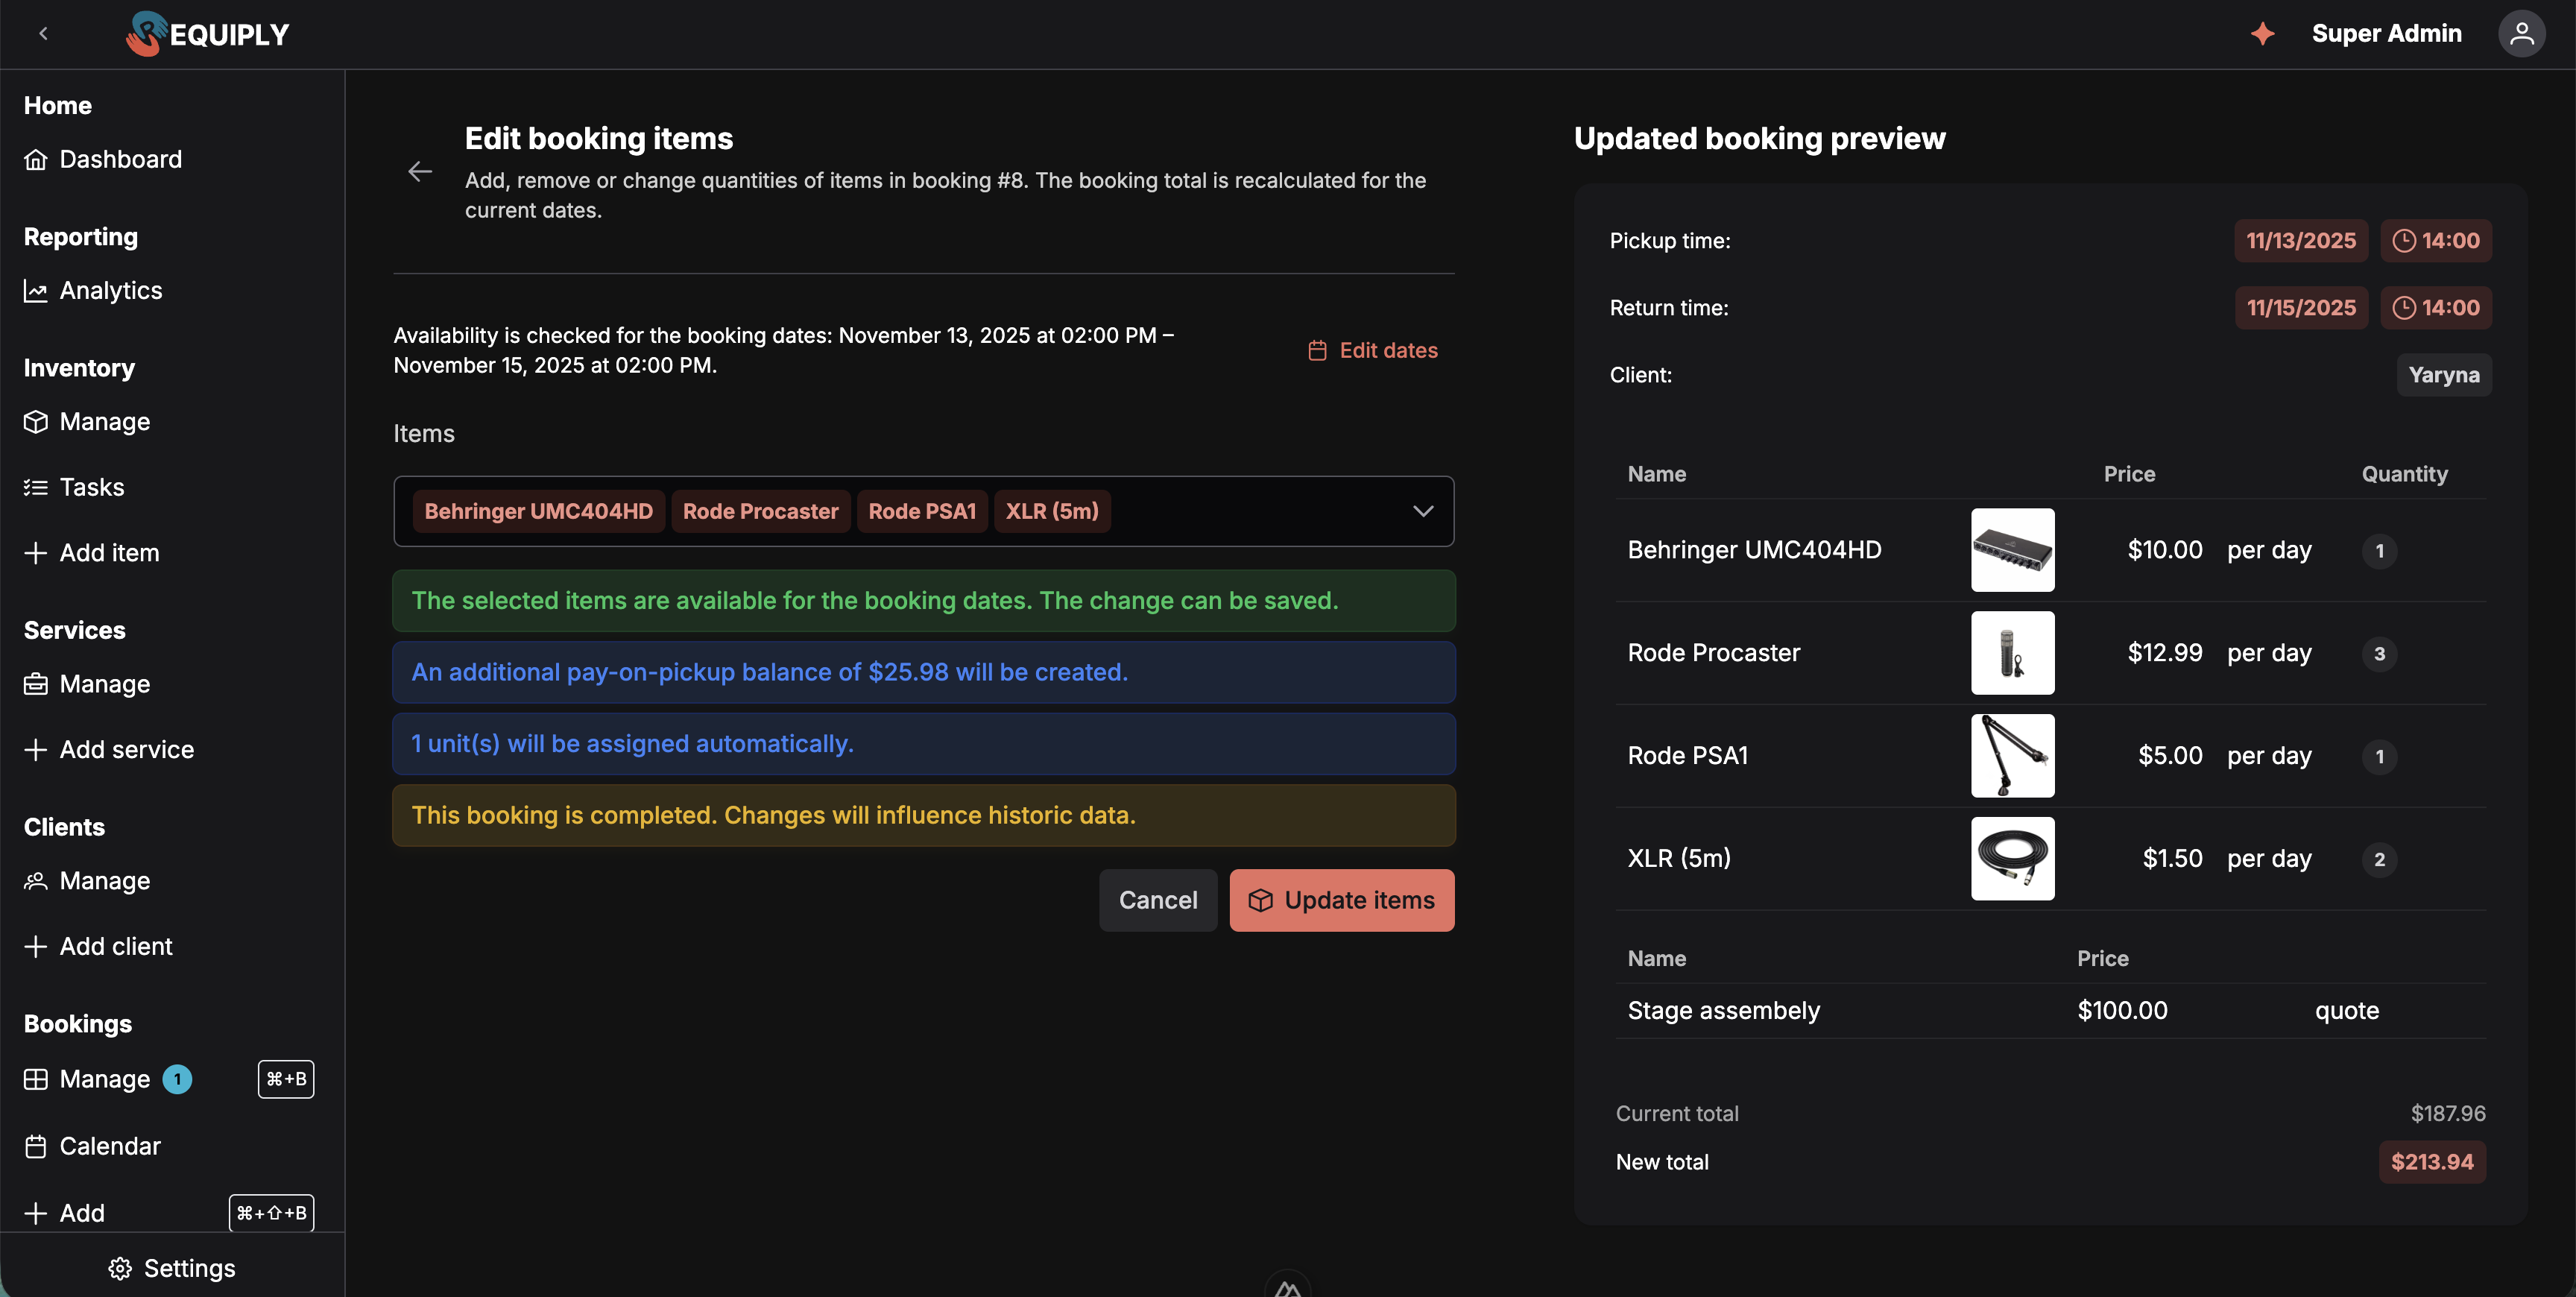This screenshot has height=1297, width=2576.
Task: Open the Rode Procaster microphone thumbnail
Action: point(2013,653)
